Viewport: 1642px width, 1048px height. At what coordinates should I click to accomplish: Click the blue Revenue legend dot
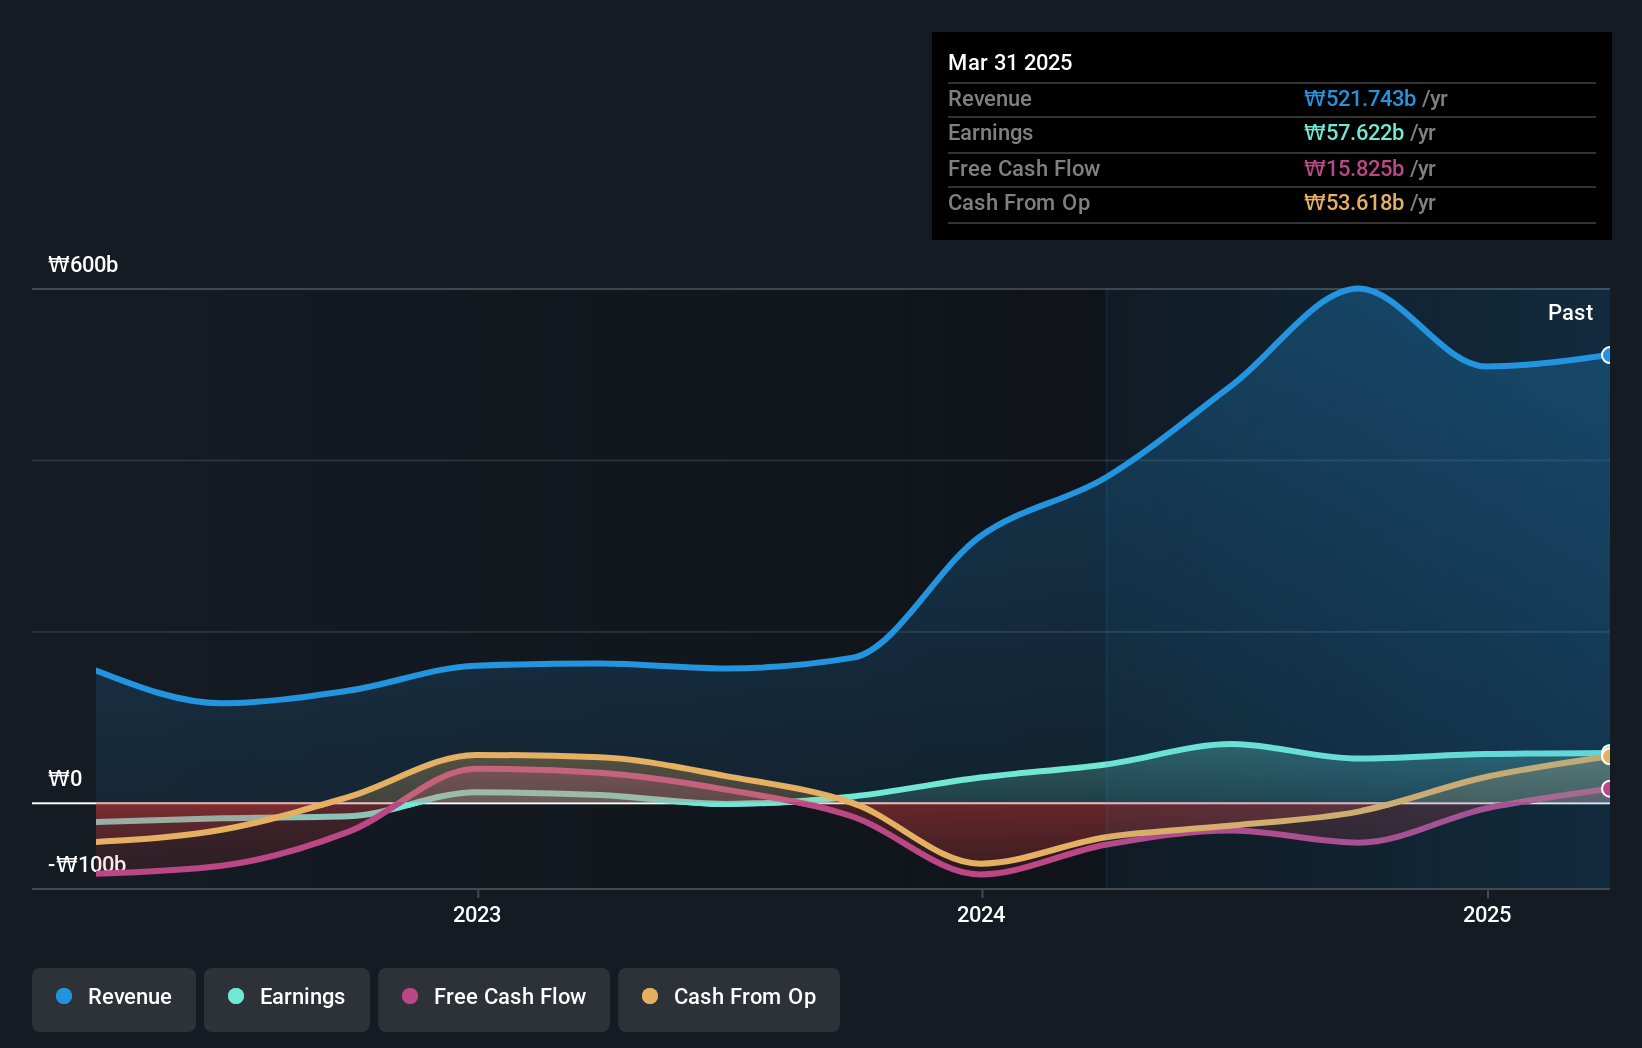pos(64,996)
